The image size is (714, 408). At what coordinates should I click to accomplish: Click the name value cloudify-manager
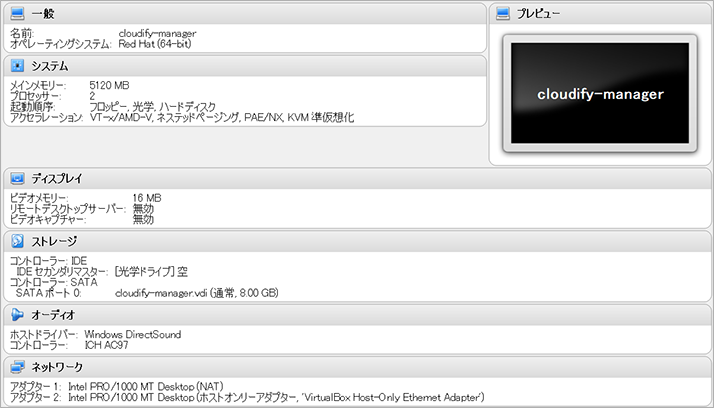click(x=158, y=33)
